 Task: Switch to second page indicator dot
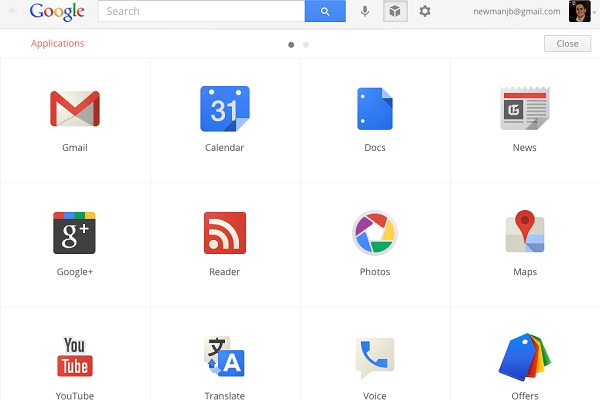(x=306, y=45)
